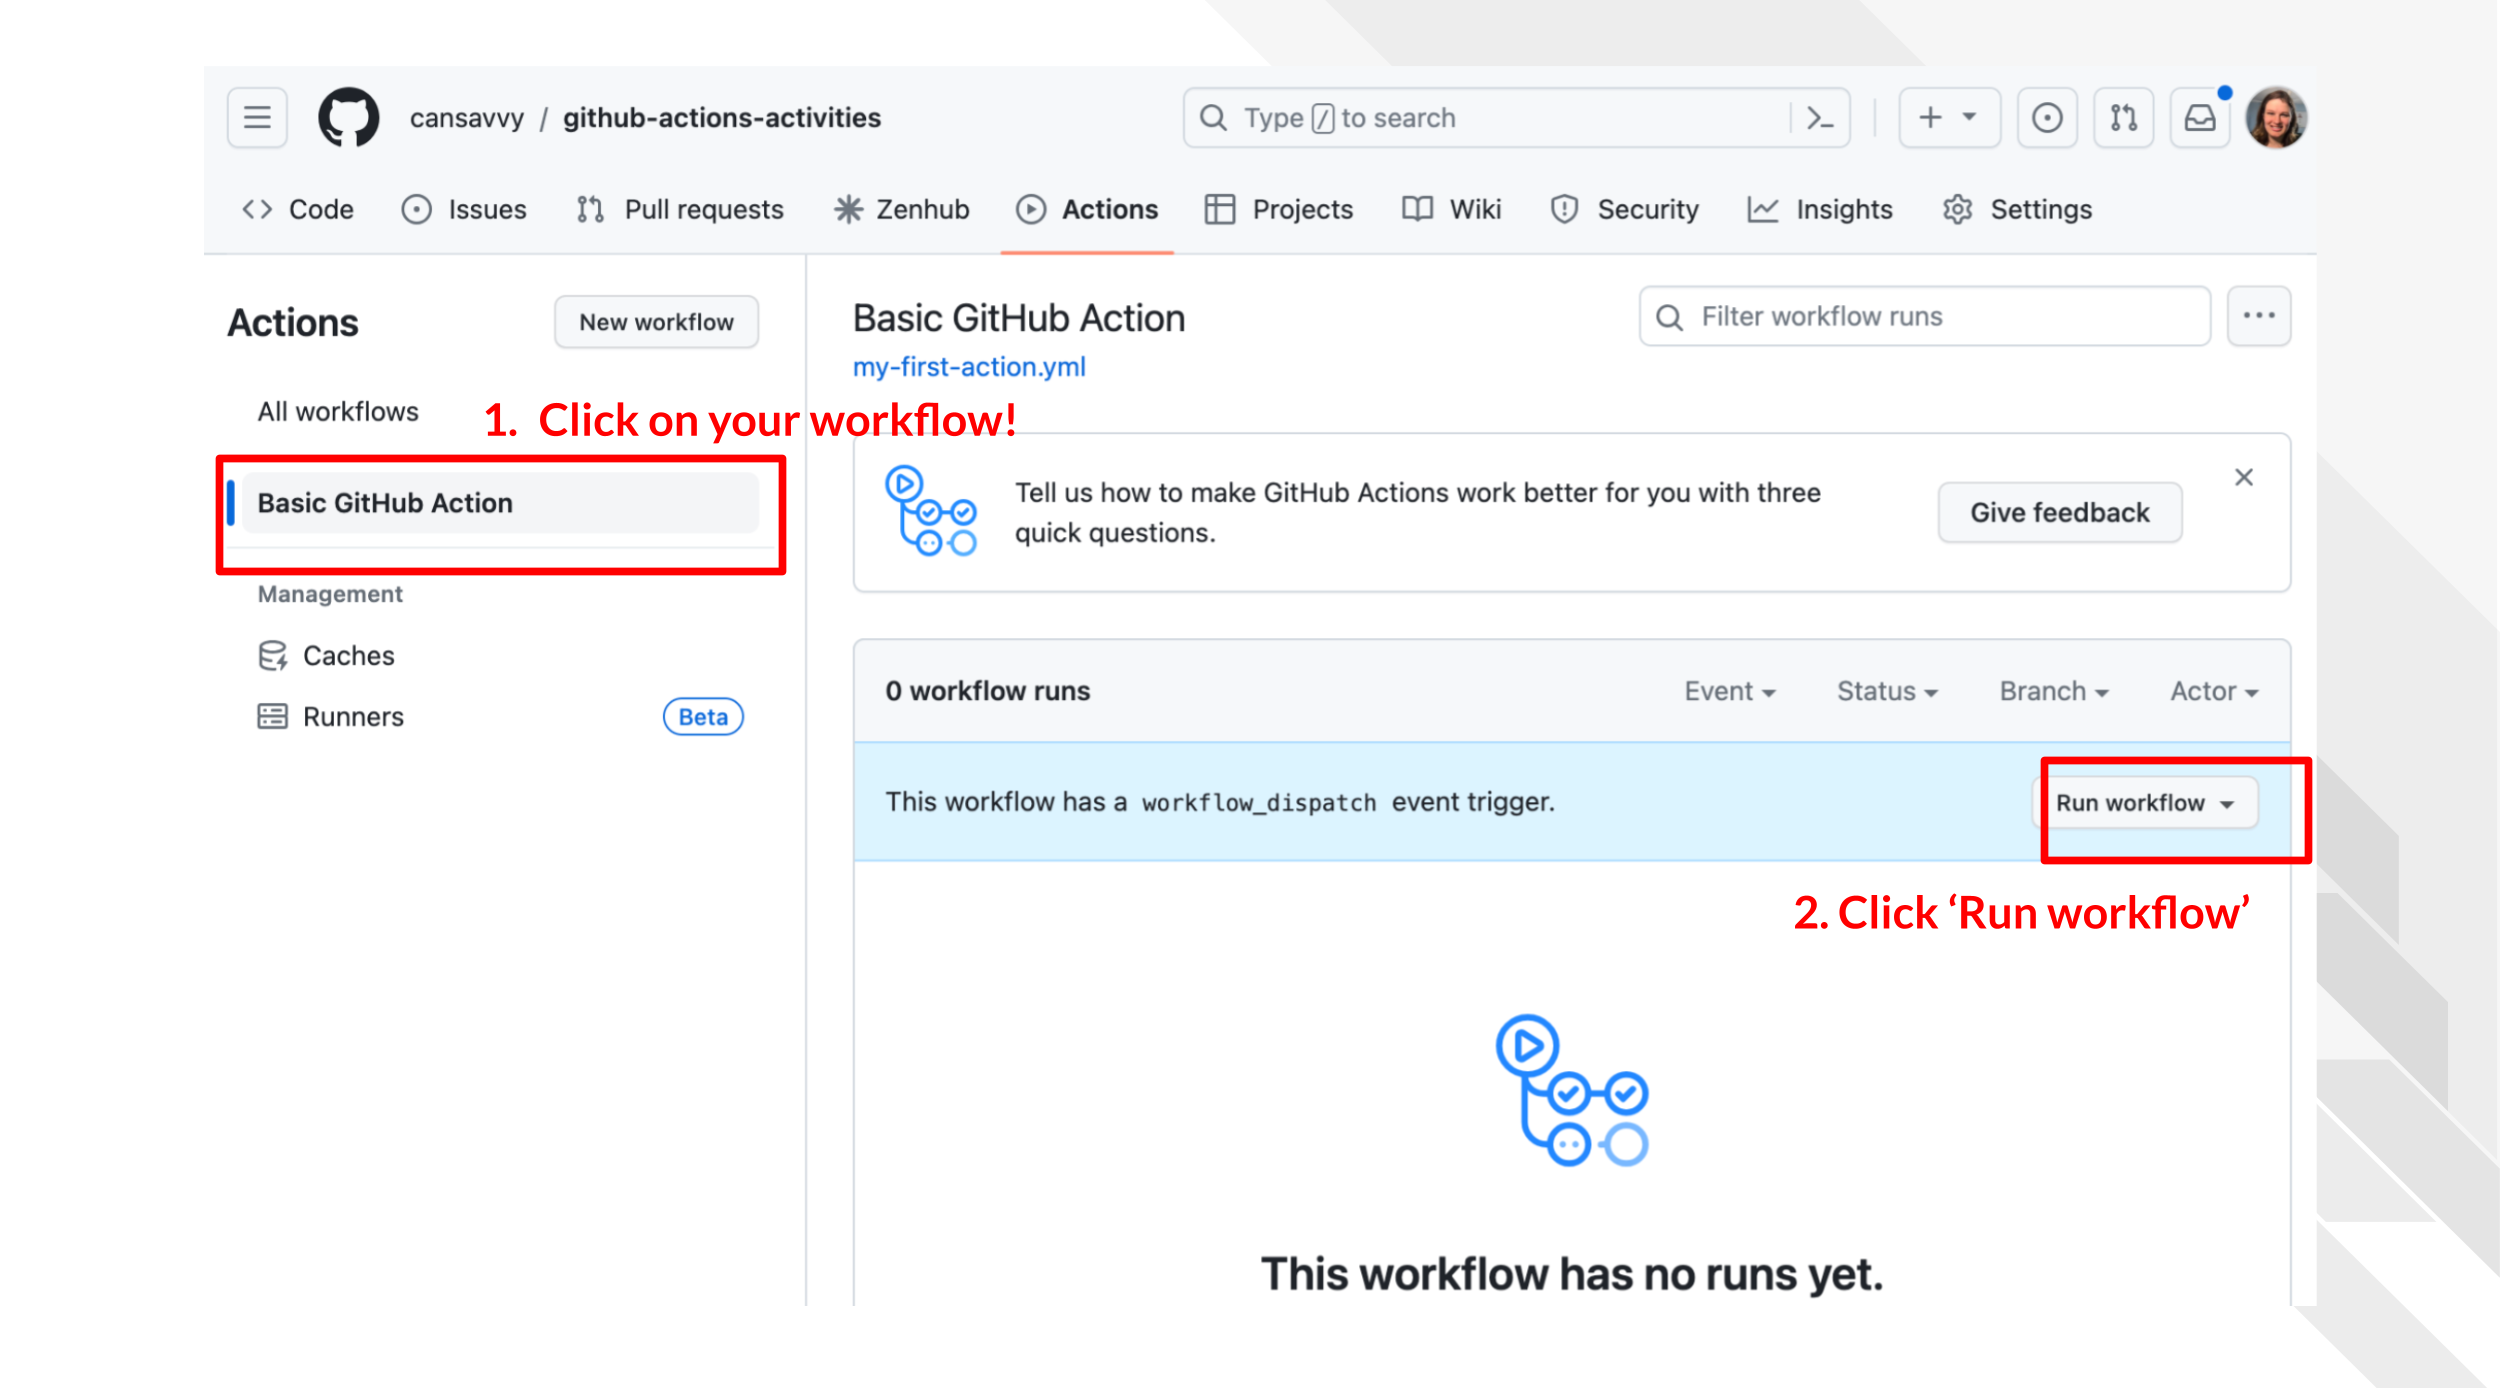The width and height of the screenshot is (2500, 1388).
Task: Dismiss the feedback banner with X
Action: tap(2244, 478)
